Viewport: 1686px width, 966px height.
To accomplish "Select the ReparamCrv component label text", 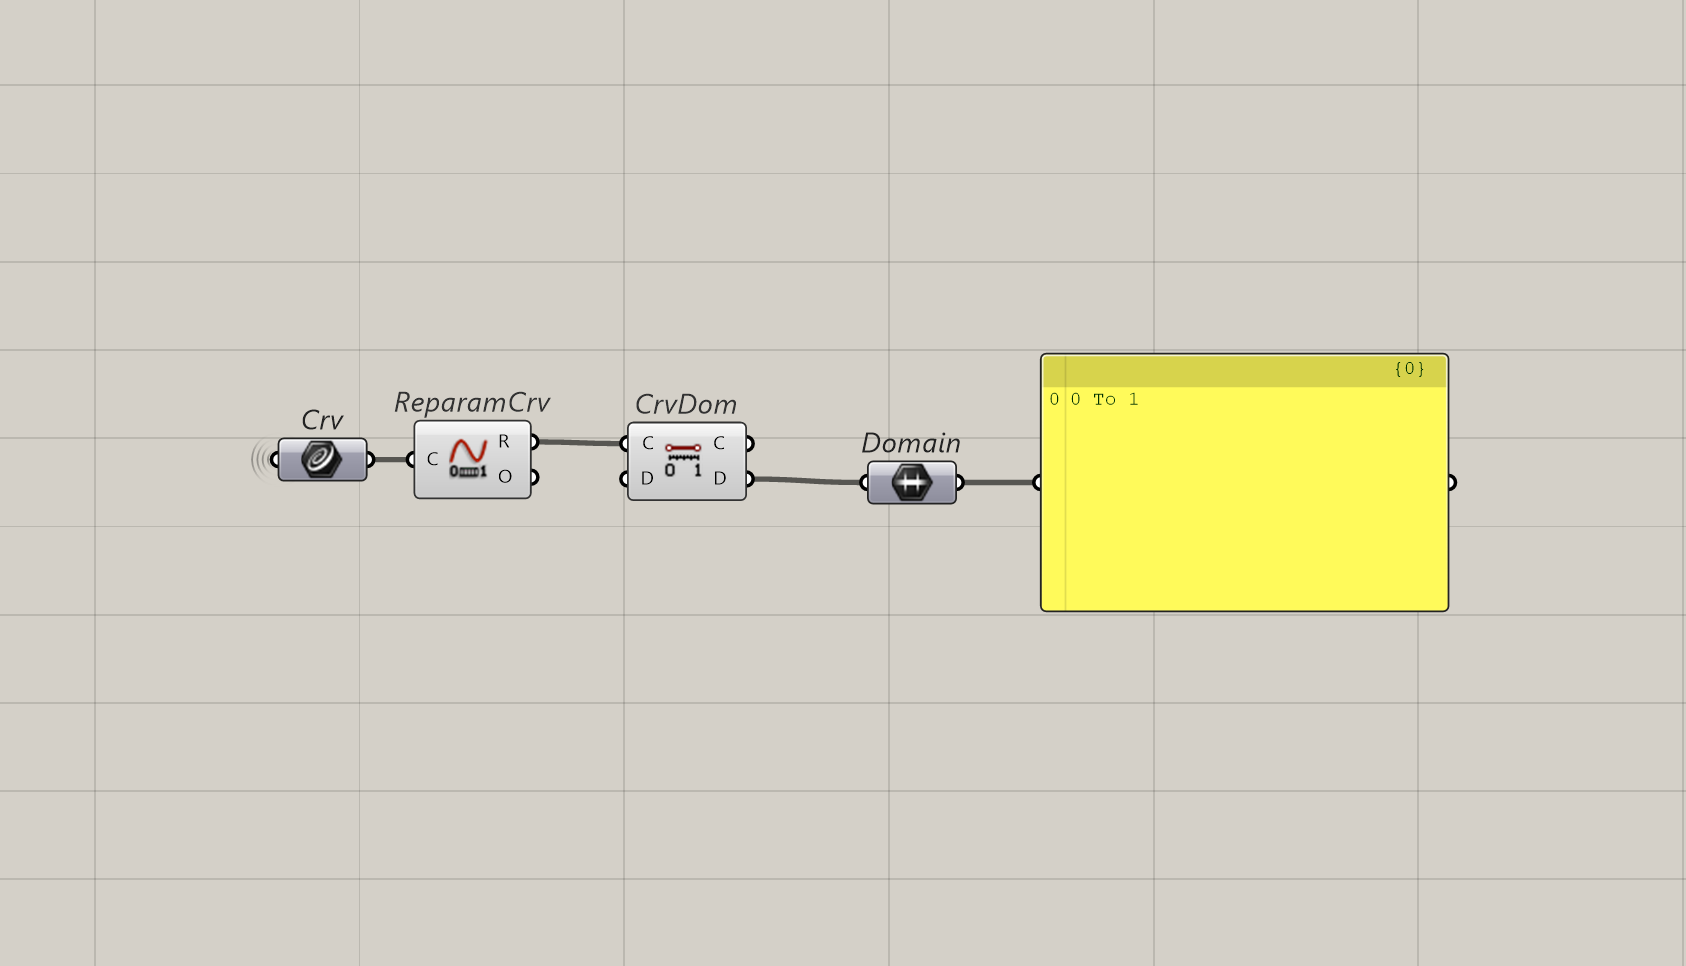I will [471, 402].
